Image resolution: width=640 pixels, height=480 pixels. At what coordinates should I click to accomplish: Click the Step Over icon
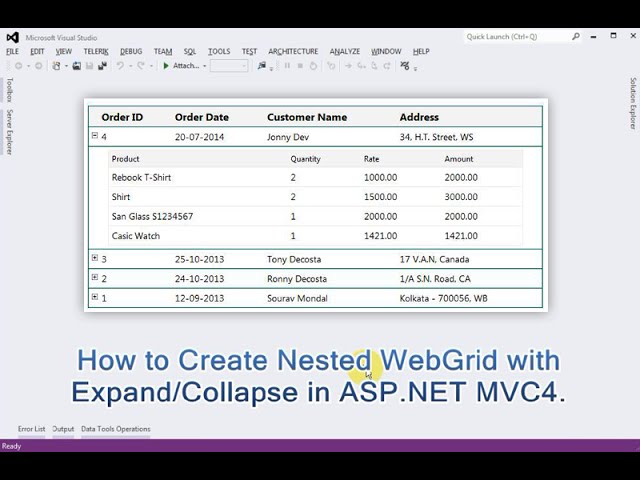374,66
